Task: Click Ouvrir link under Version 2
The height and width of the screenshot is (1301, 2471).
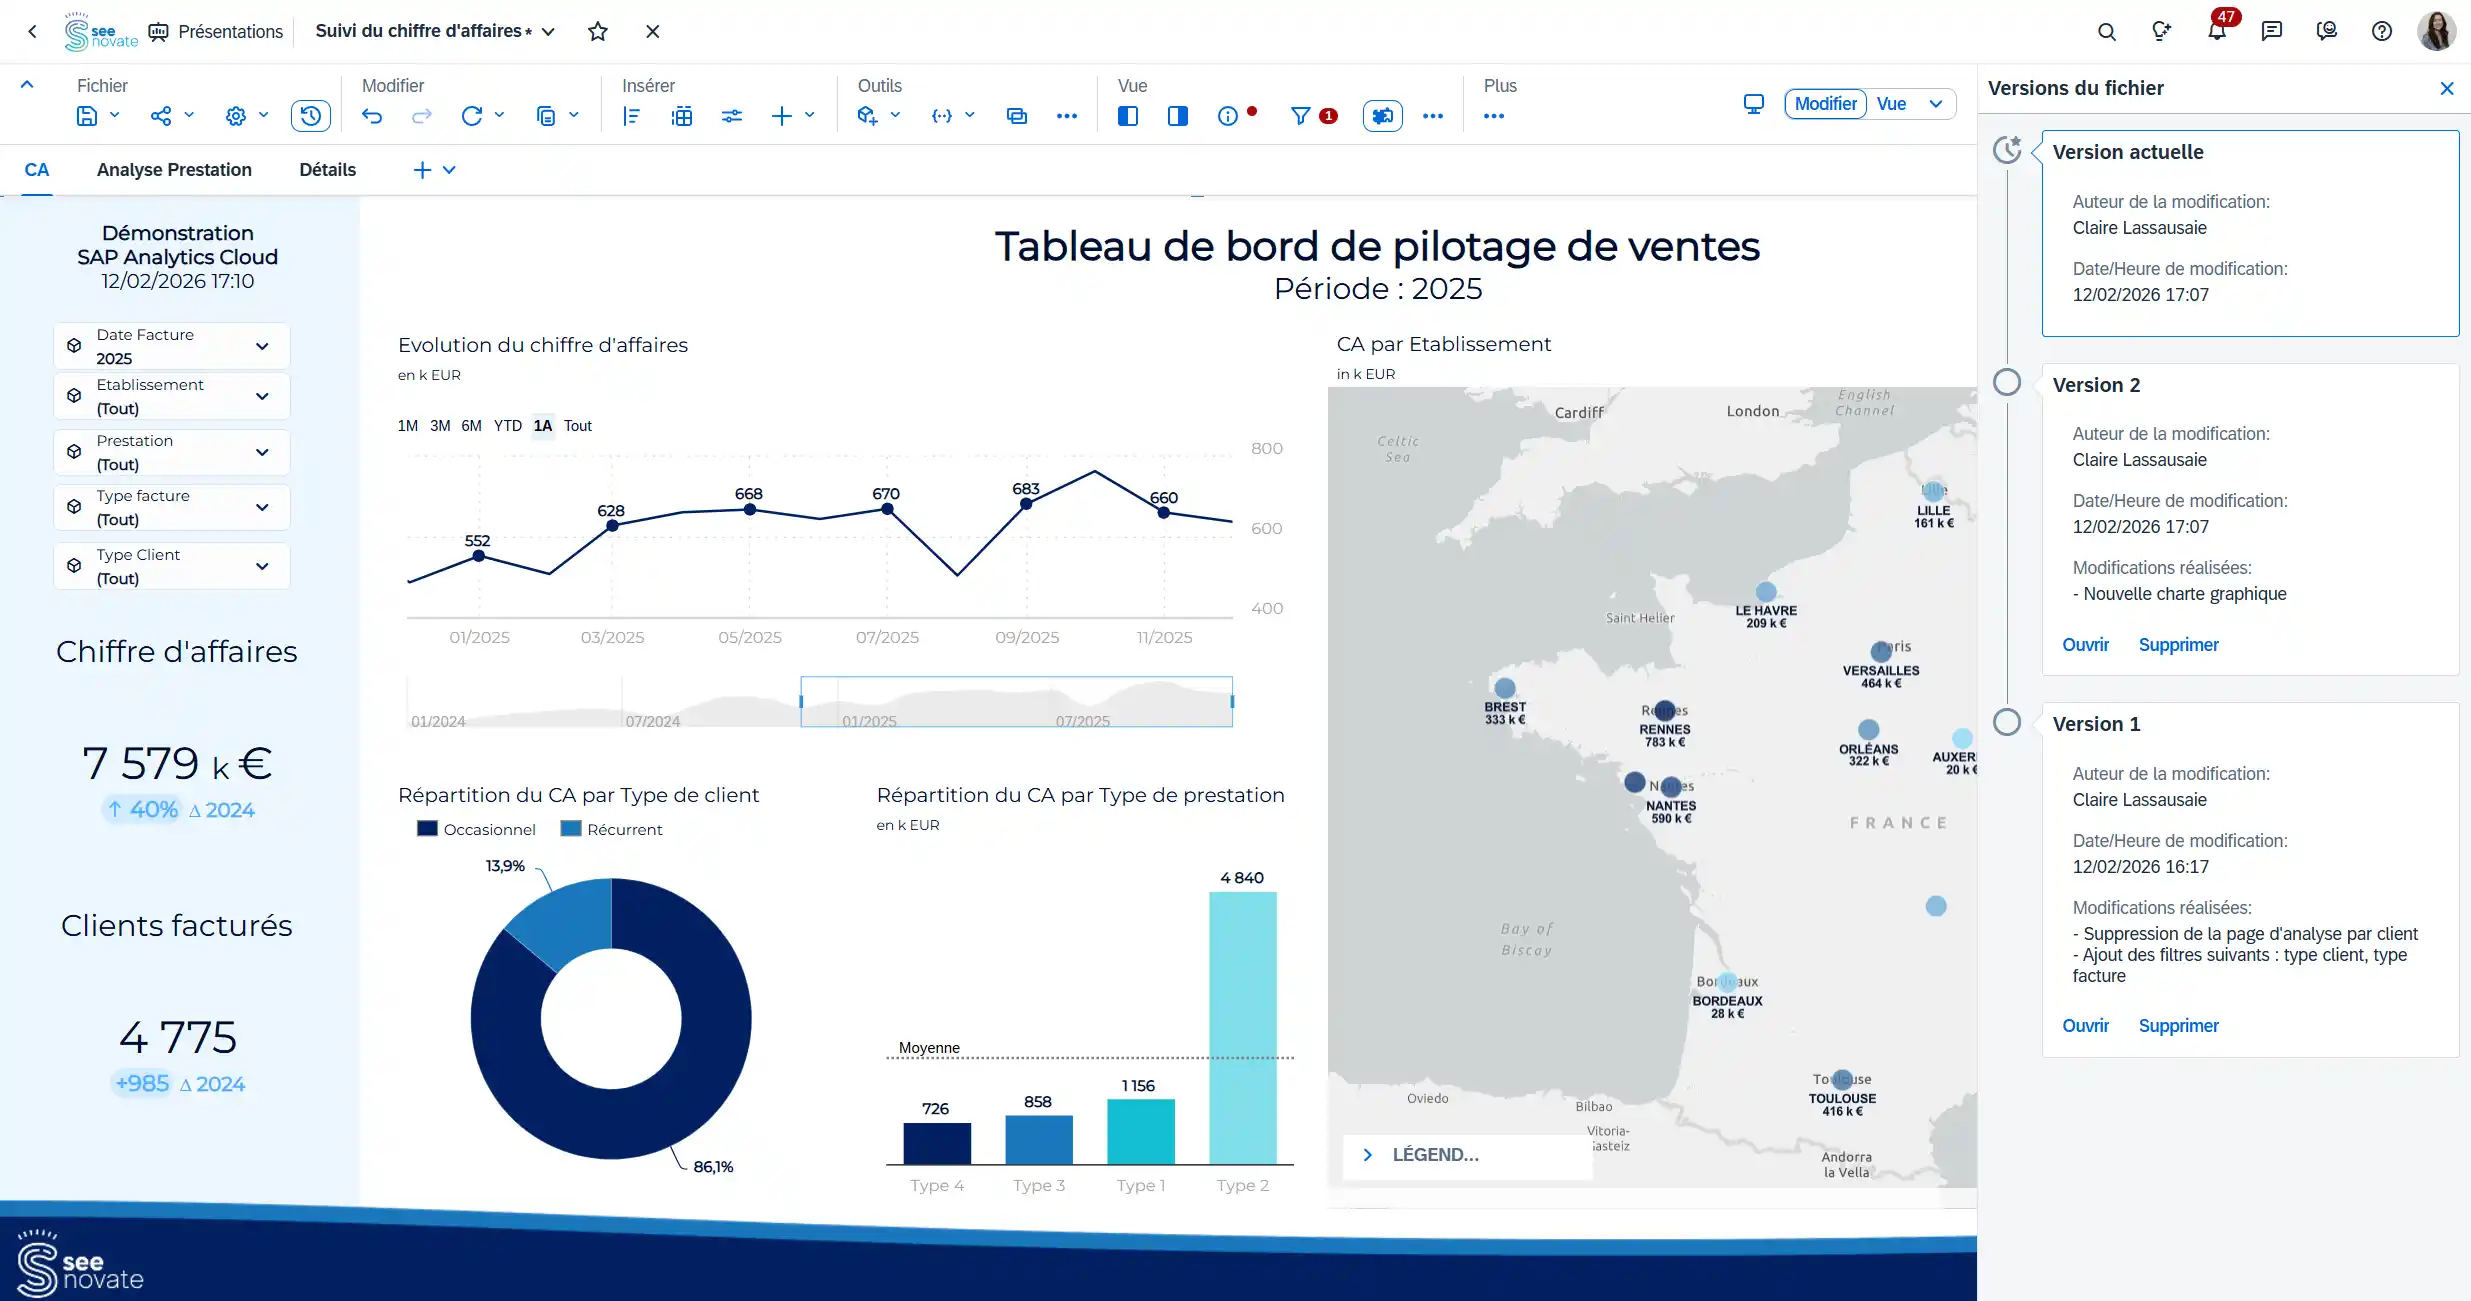Action: click(2085, 645)
